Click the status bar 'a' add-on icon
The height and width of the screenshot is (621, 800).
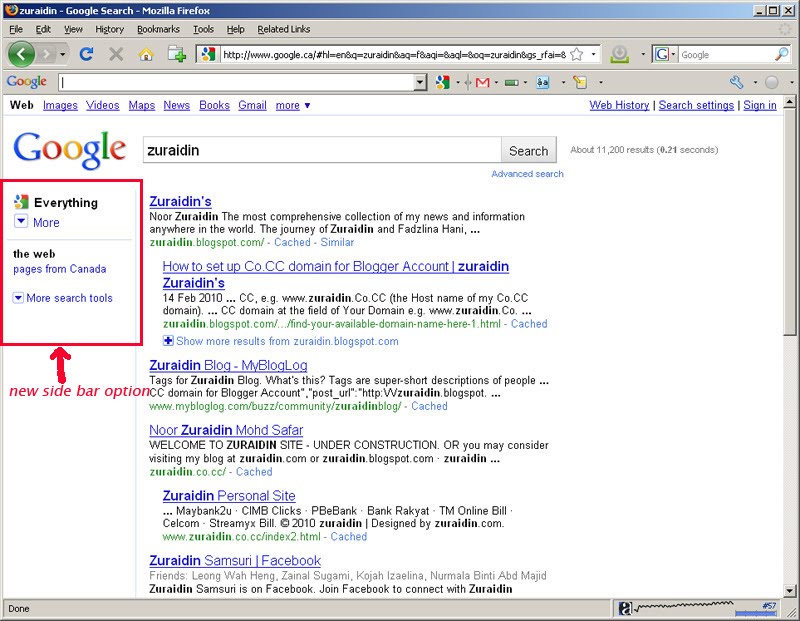click(625, 608)
